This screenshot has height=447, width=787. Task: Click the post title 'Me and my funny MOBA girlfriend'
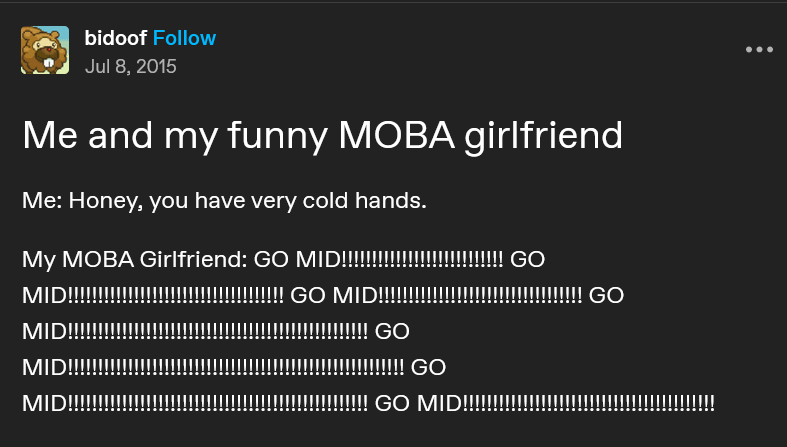click(322, 135)
